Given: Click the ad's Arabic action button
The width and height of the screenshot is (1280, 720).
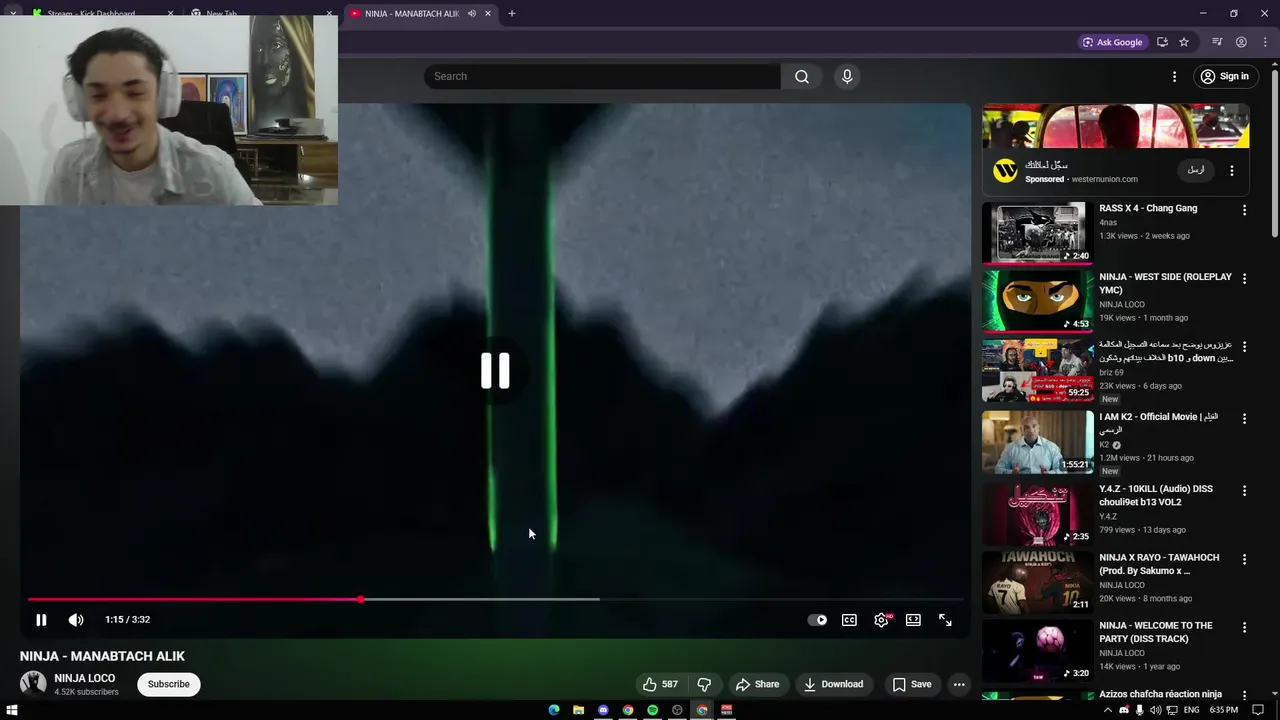Looking at the screenshot, I should tap(1196, 170).
